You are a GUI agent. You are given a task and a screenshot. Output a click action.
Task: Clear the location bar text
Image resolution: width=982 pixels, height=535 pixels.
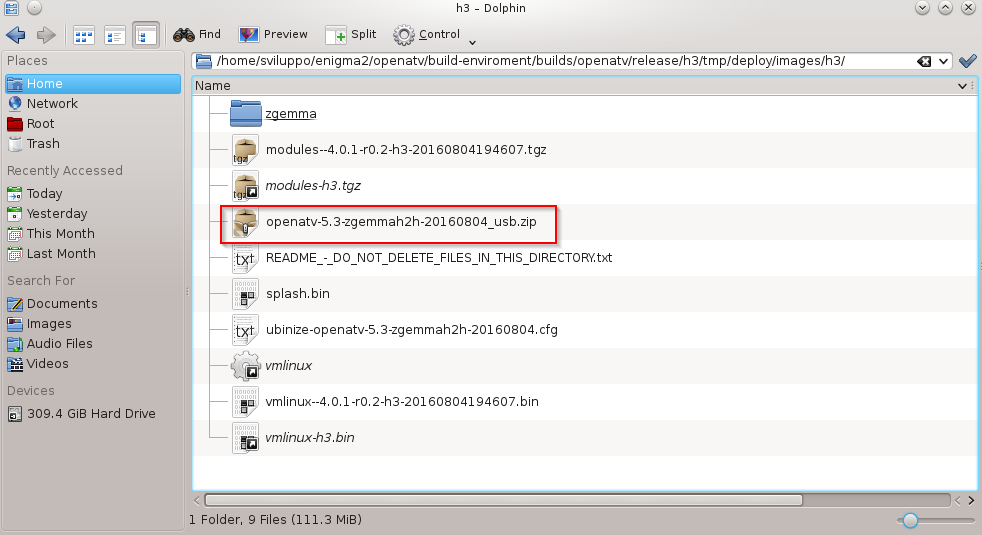925,61
